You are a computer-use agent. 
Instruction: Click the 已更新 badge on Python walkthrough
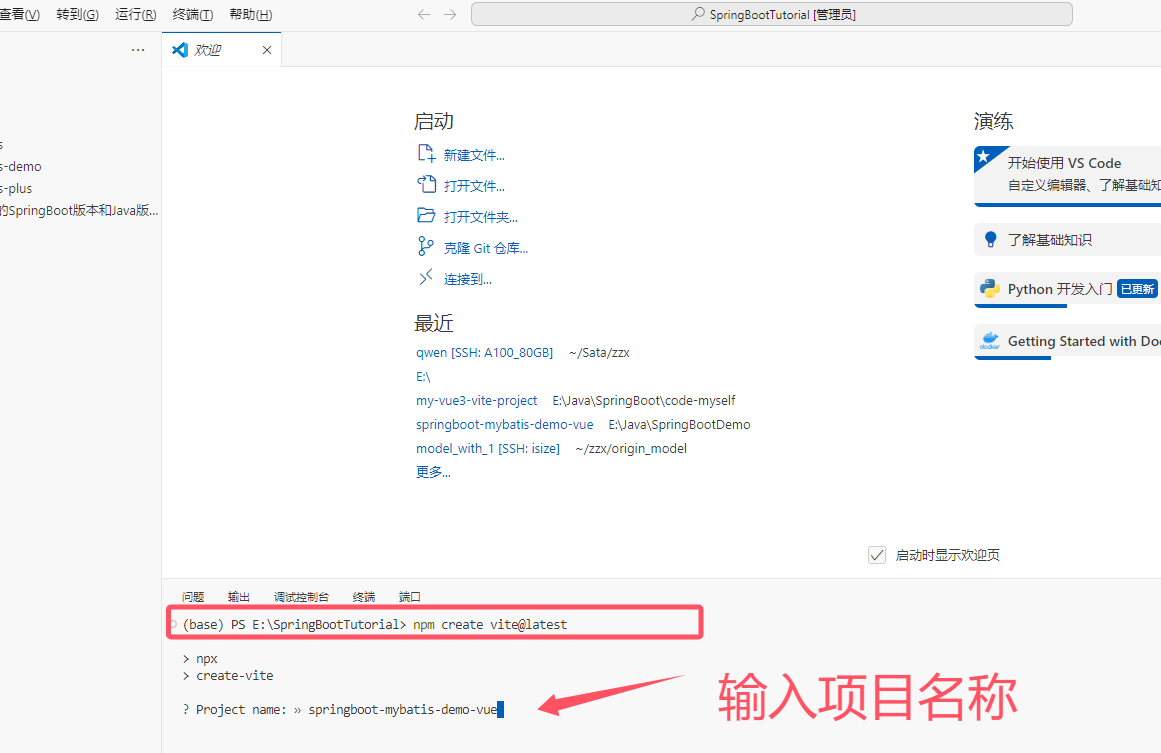click(x=1137, y=289)
